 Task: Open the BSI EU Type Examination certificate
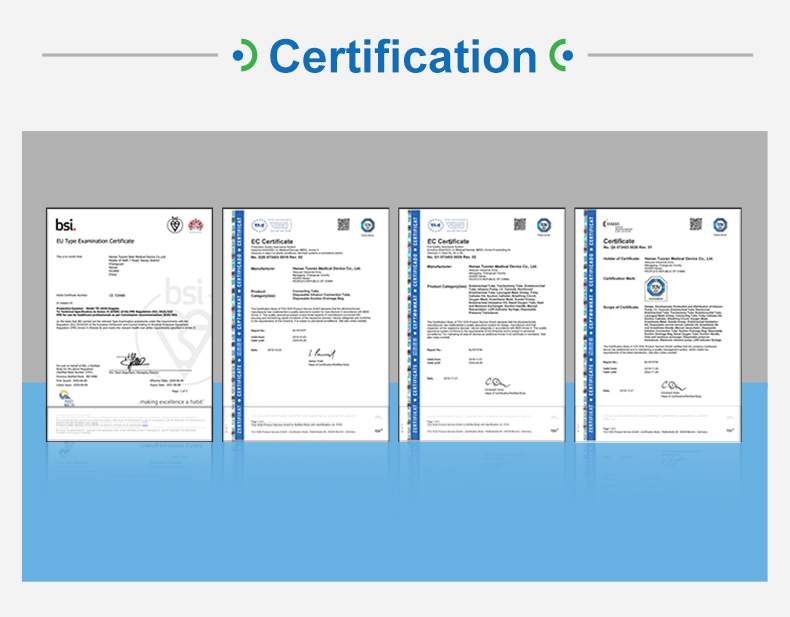point(129,324)
